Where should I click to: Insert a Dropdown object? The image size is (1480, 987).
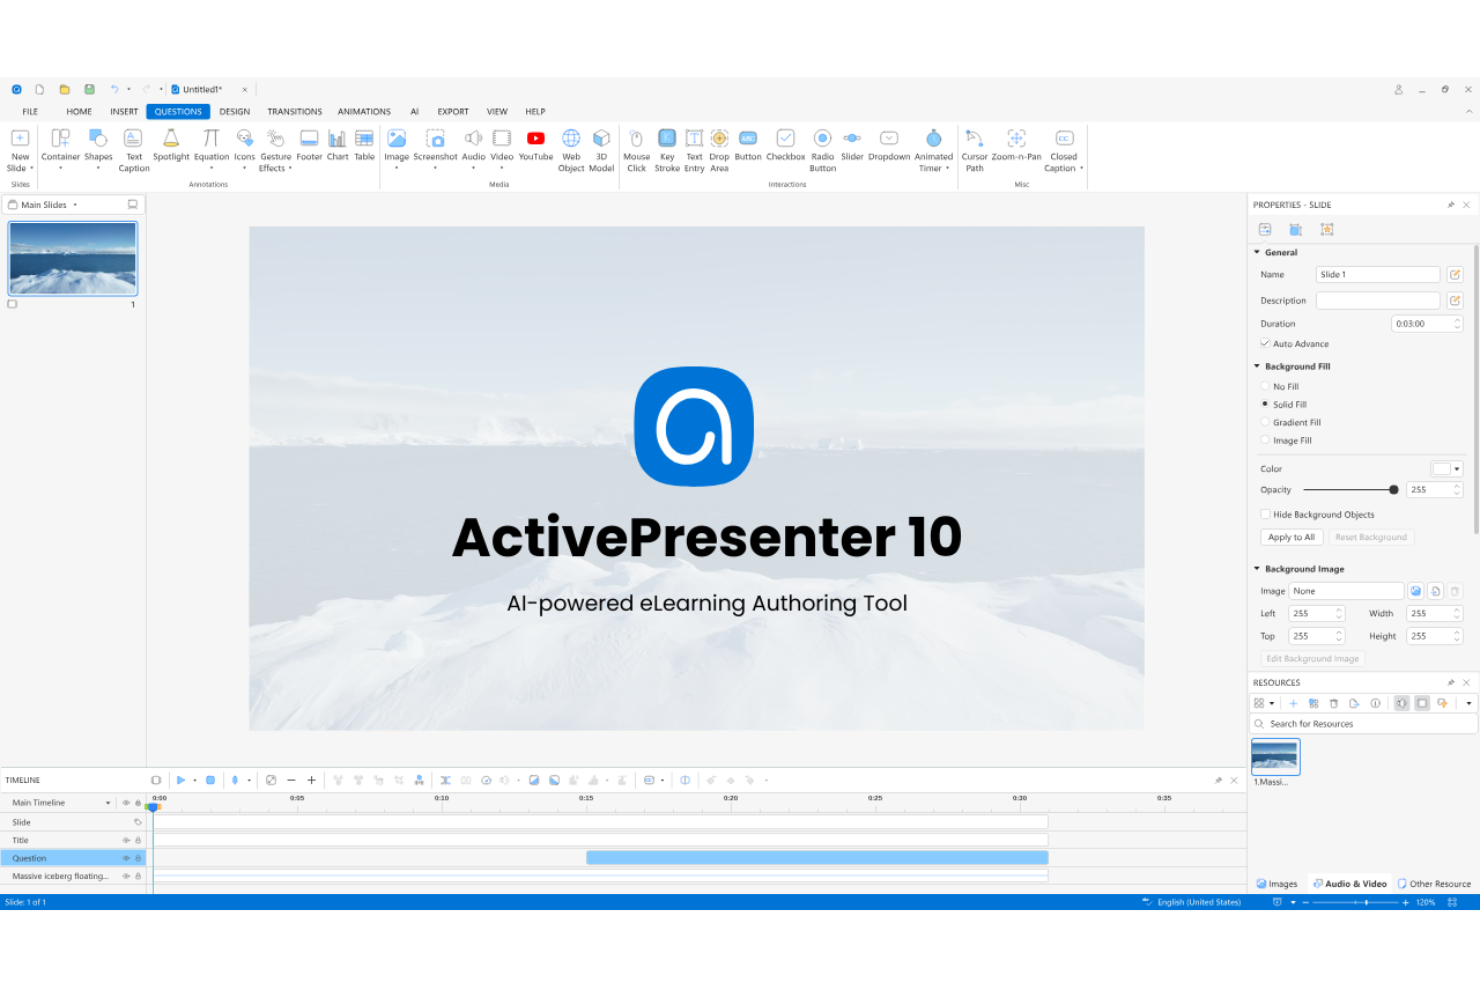coord(889,145)
